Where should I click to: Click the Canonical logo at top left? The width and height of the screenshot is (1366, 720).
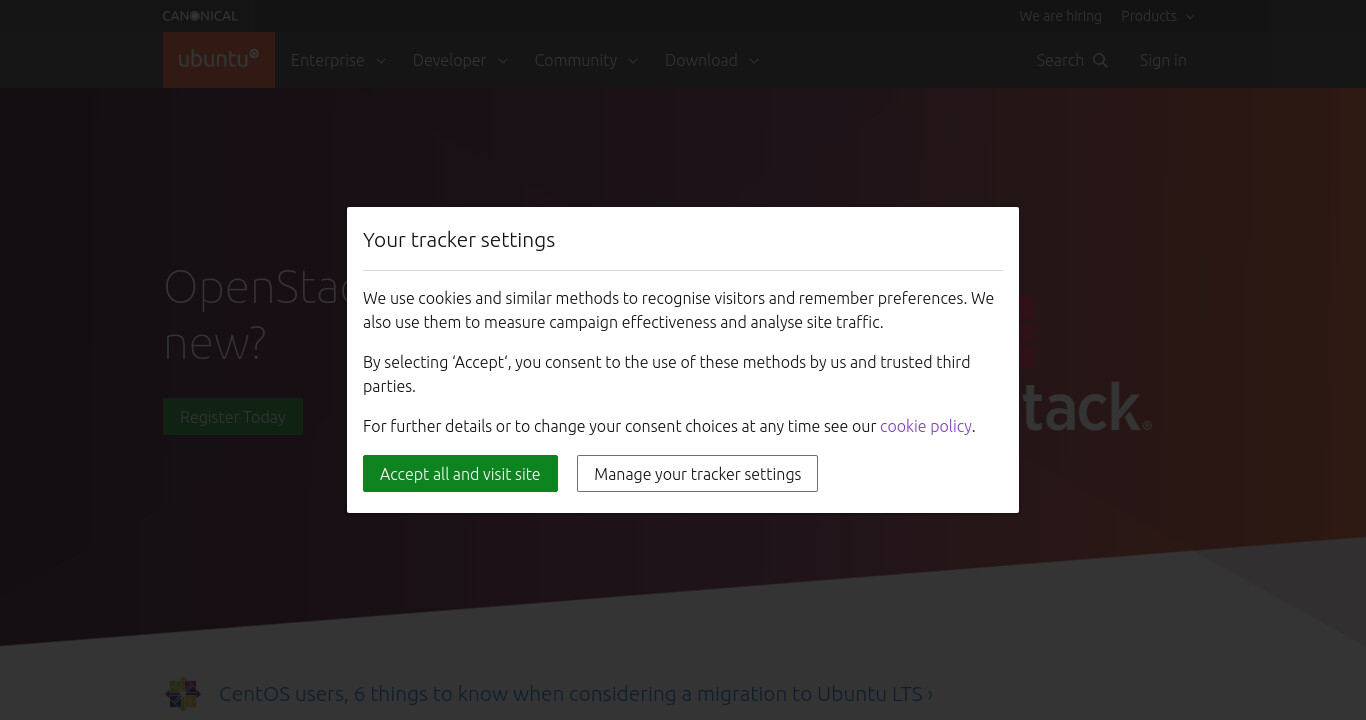200,16
